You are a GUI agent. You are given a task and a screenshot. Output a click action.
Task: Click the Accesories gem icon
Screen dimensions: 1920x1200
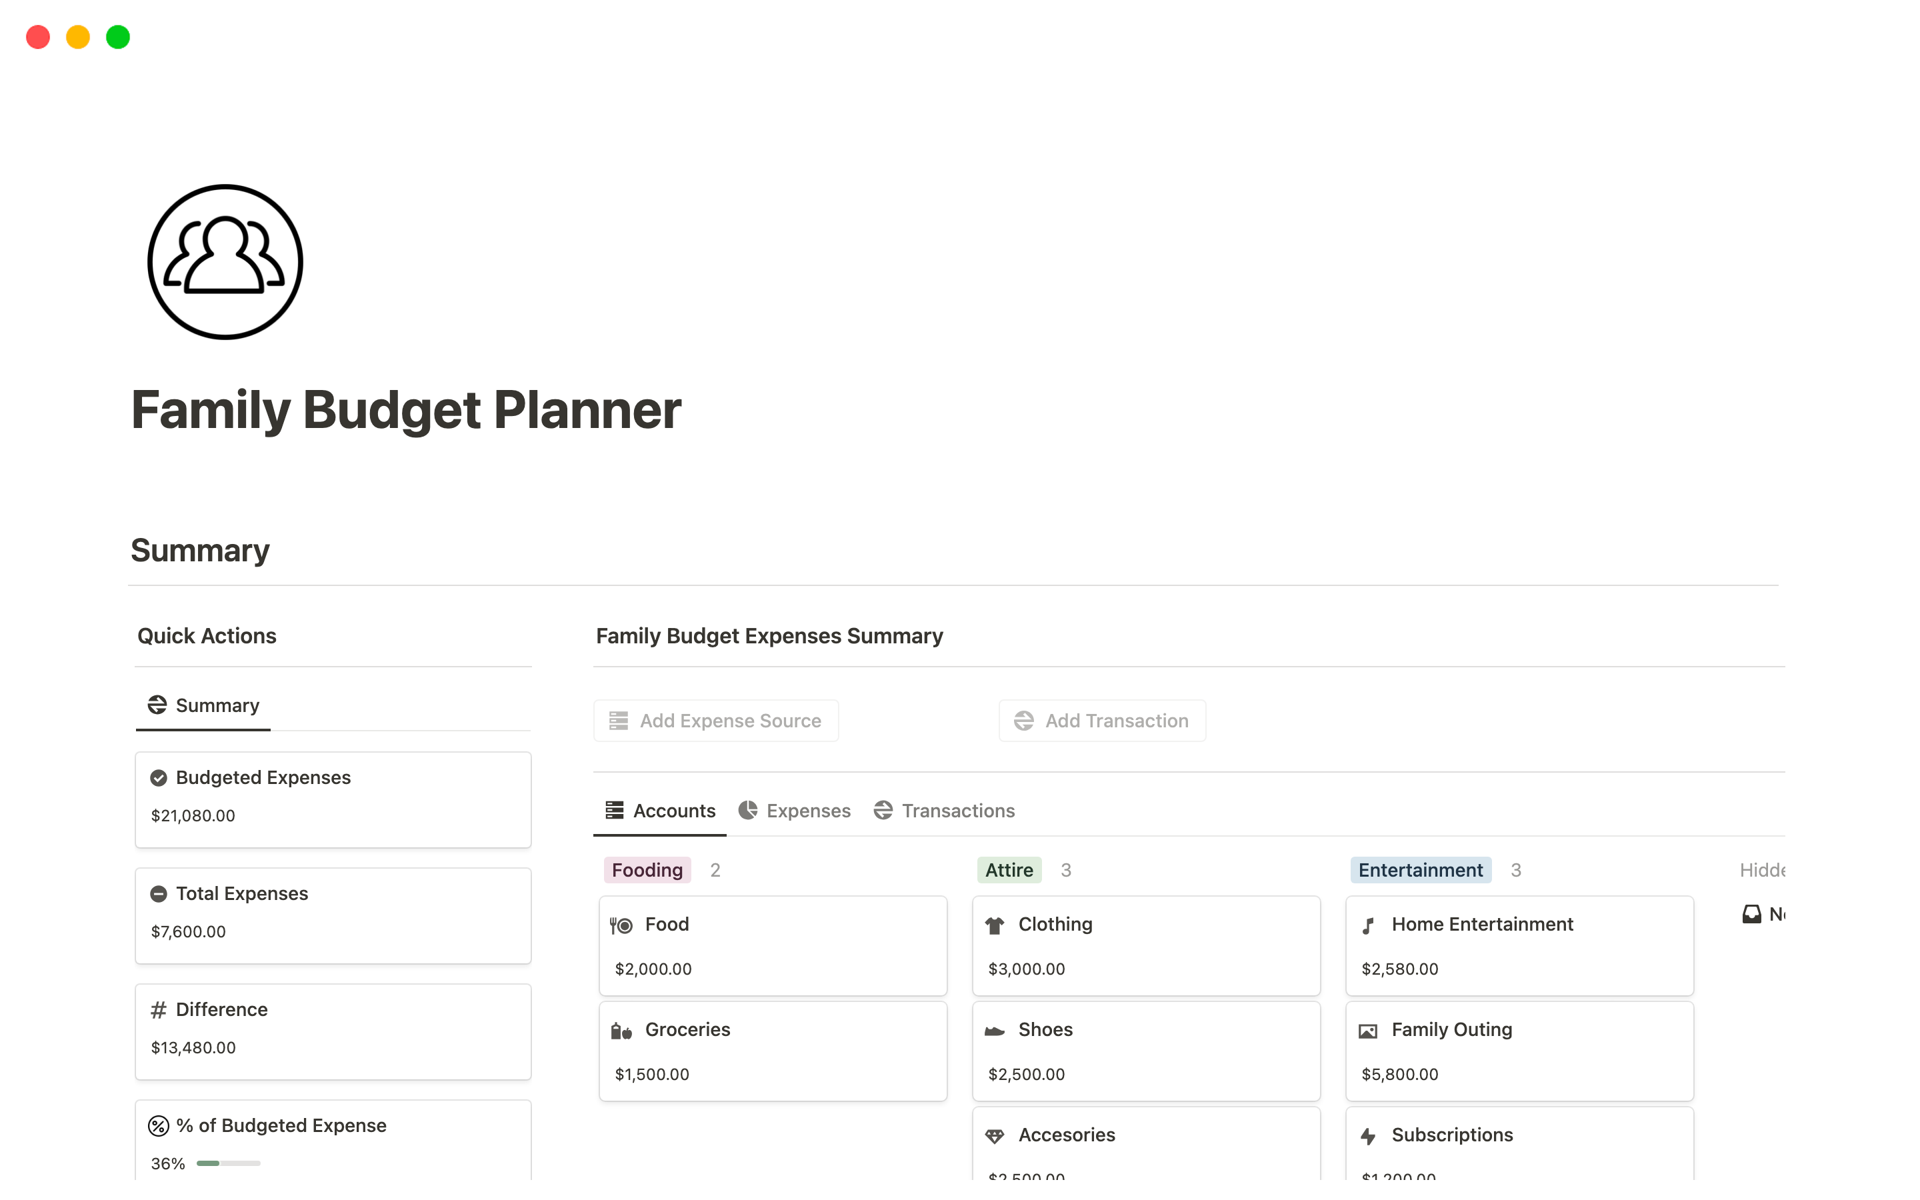[x=994, y=1136]
